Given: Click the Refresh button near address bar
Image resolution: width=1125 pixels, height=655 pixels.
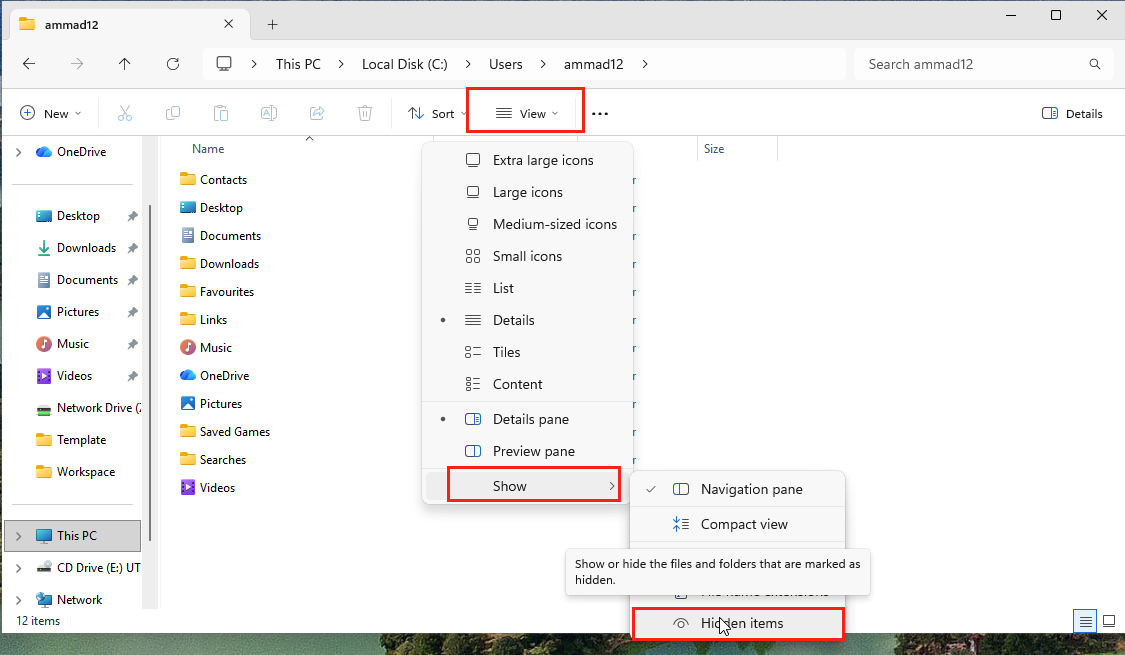Looking at the screenshot, I should (x=173, y=64).
